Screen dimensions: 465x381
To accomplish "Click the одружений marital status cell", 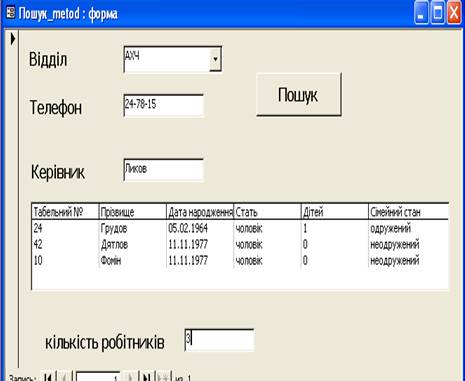I will 390,229.
